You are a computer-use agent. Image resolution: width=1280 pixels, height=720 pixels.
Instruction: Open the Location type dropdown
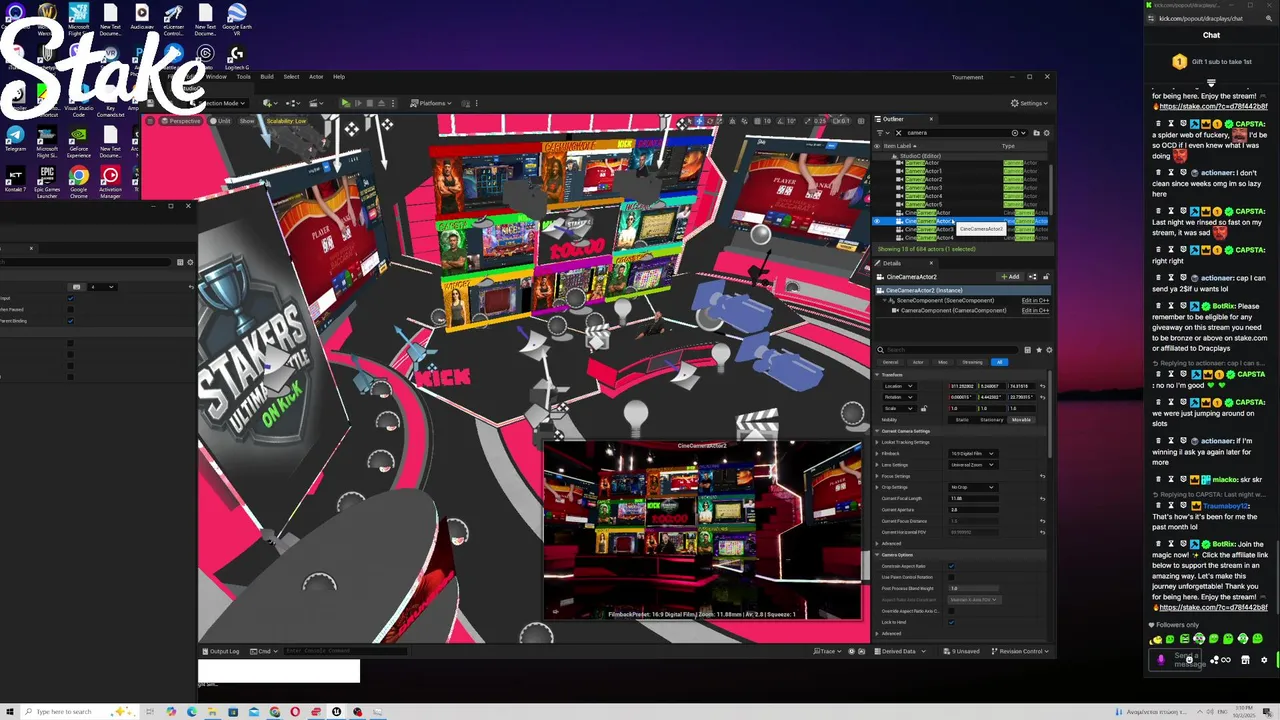point(900,386)
